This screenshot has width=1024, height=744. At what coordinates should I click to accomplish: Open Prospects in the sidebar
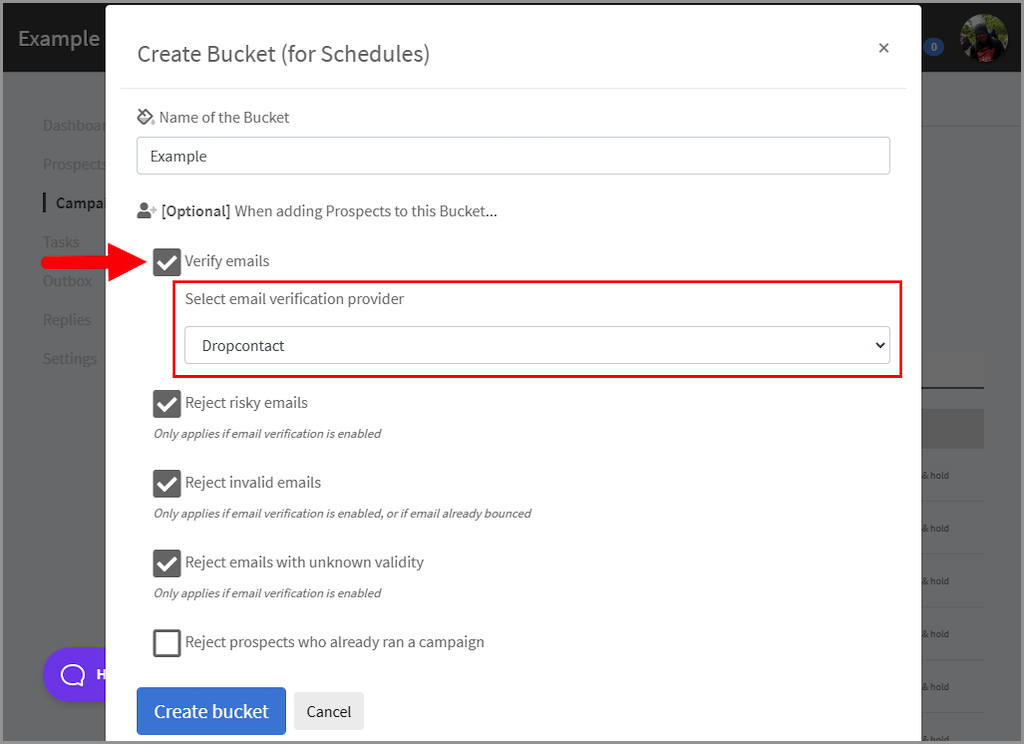(74, 164)
